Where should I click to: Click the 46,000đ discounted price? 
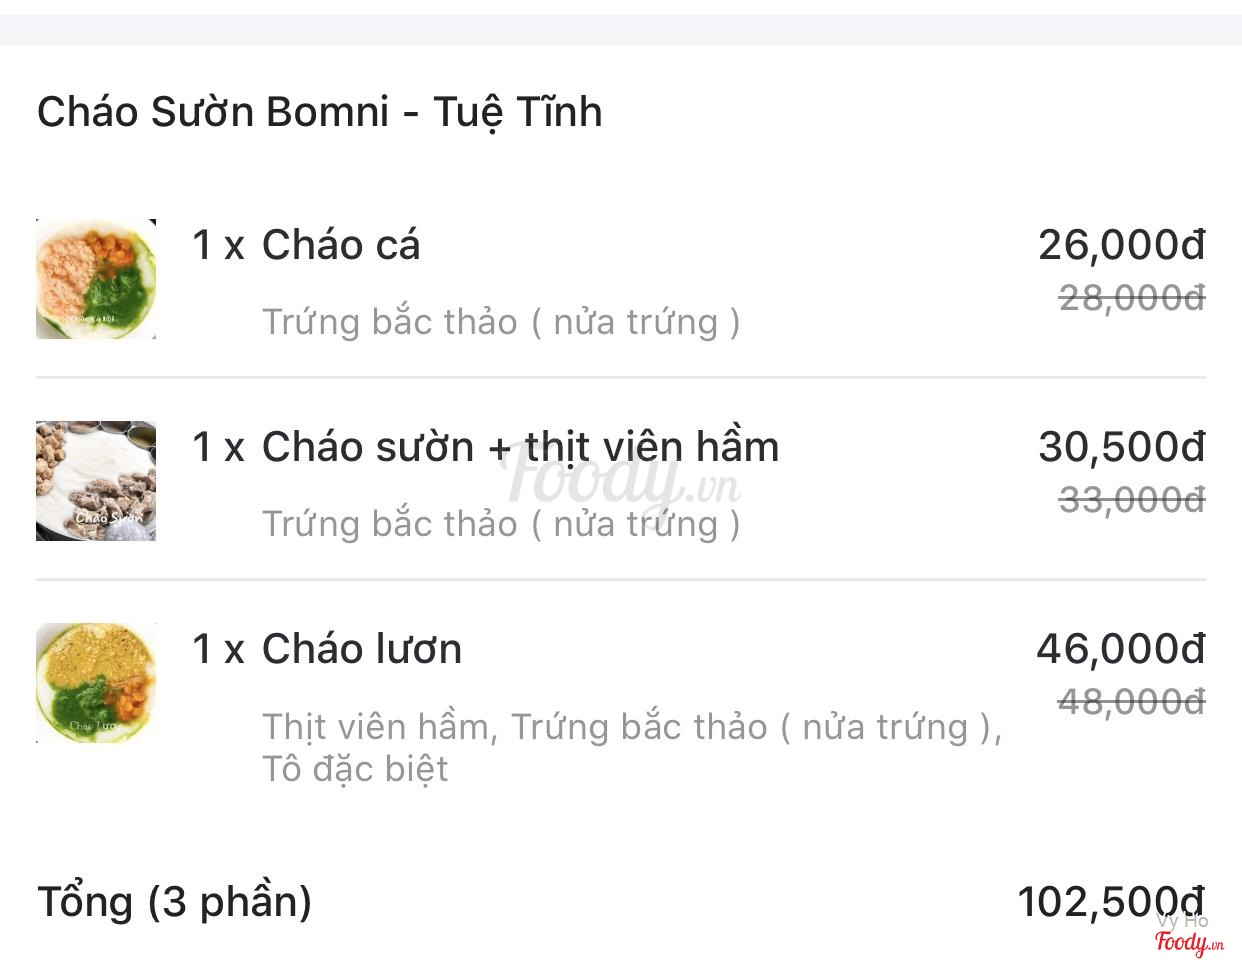pos(1120,649)
